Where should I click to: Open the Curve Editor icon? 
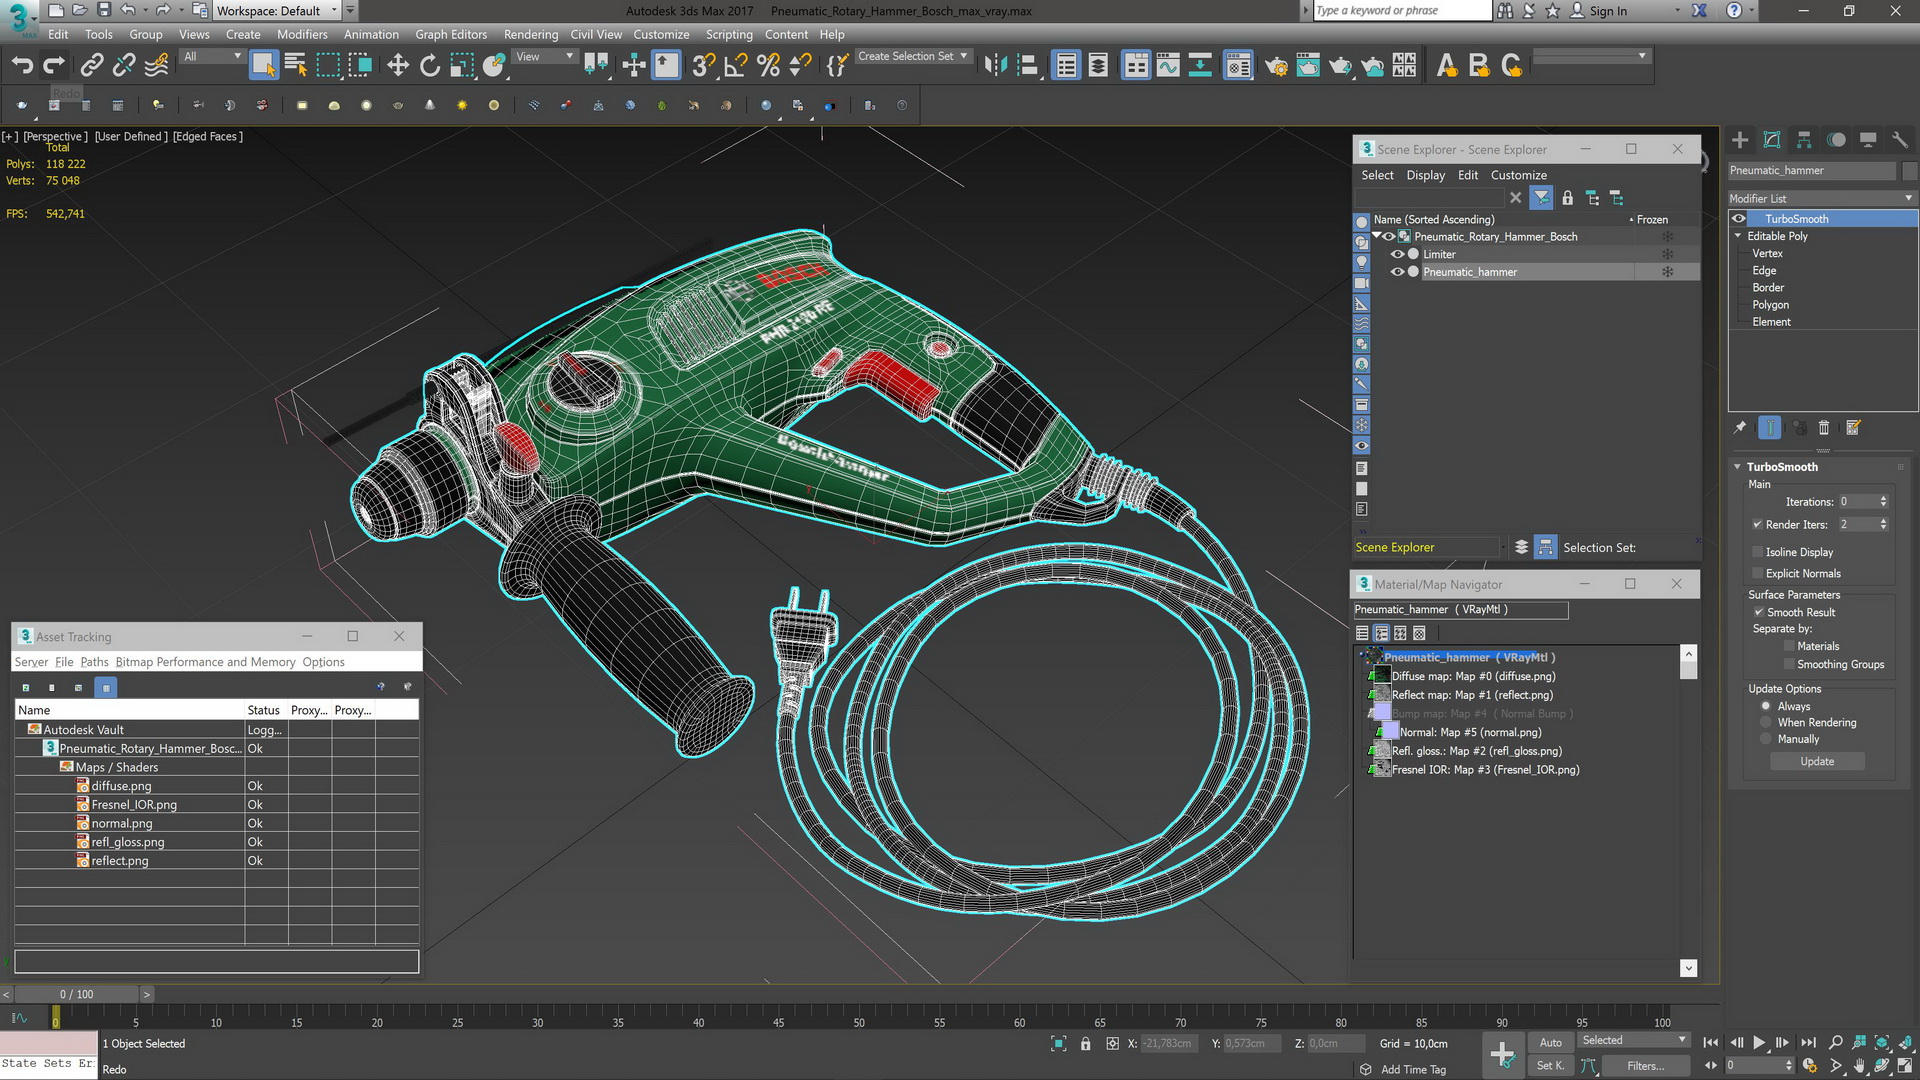point(1168,66)
